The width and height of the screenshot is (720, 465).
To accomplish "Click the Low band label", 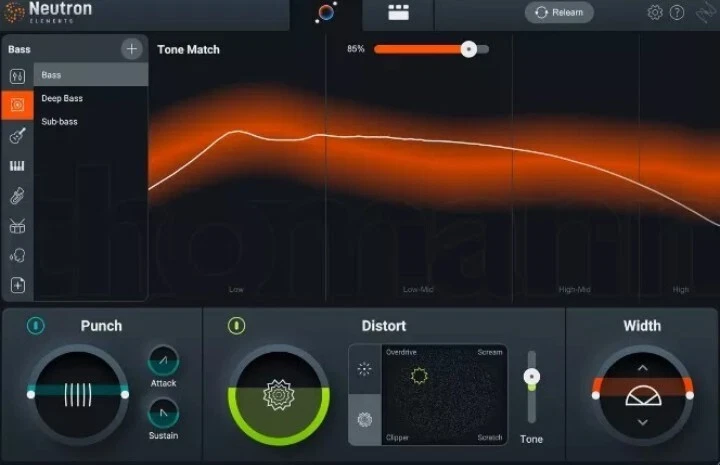I will (x=236, y=289).
